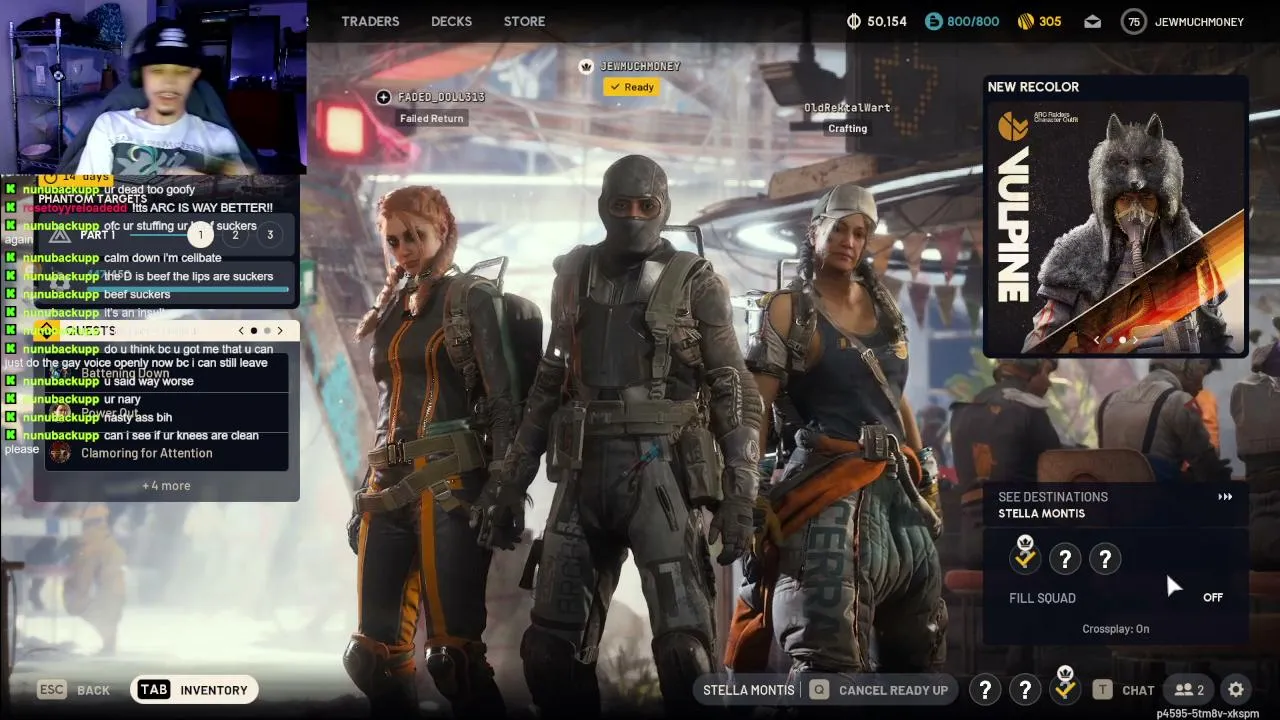Click the middle question mark squad slot in panel

1065,559
